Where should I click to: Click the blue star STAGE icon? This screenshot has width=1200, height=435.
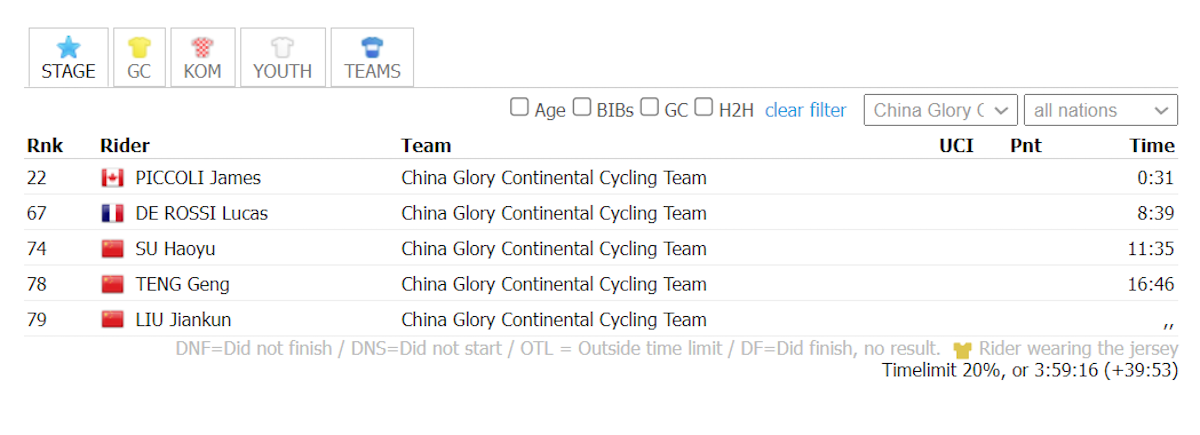(x=68, y=47)
